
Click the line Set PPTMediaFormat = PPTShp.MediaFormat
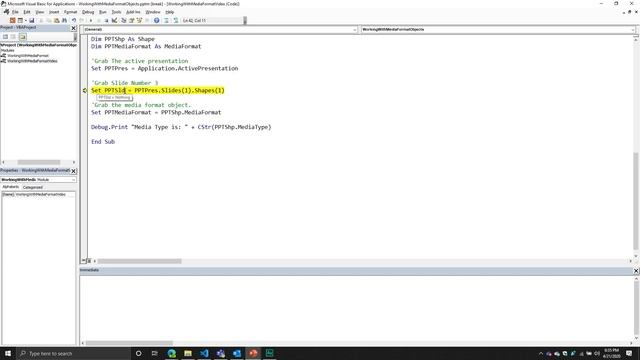coord(156,112)
